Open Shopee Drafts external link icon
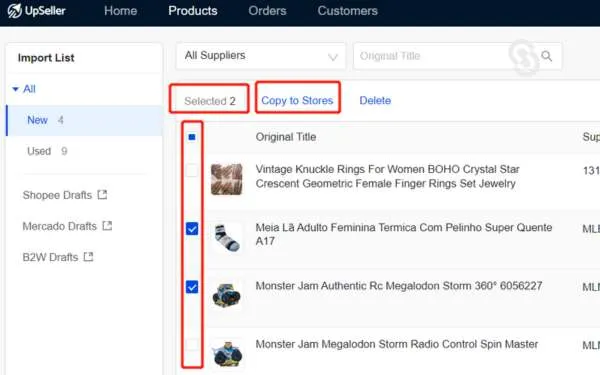The width and height of the screenshot is (600, 375). click(x=102, y=195)
